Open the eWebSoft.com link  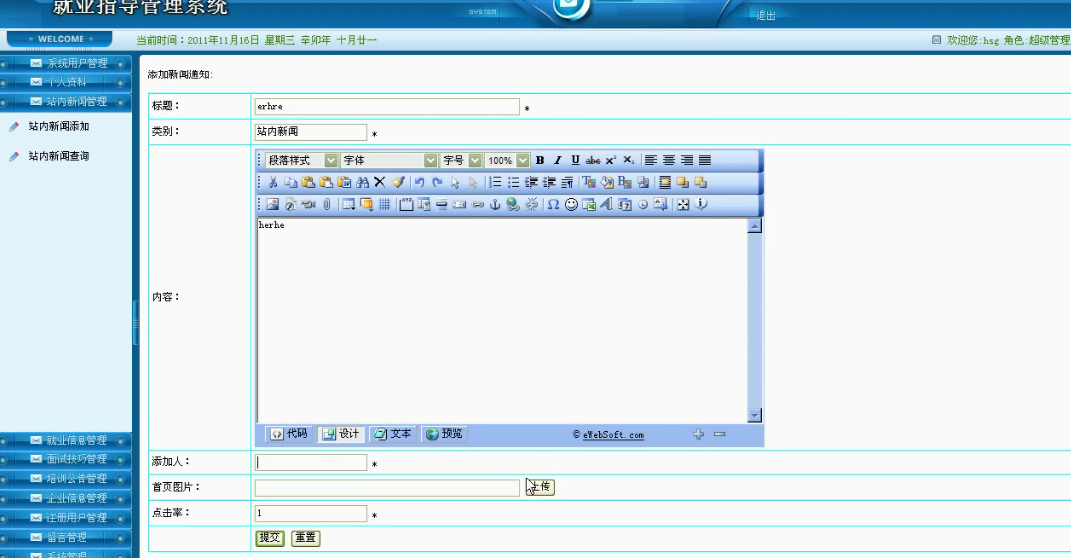(x=613, y=434)
